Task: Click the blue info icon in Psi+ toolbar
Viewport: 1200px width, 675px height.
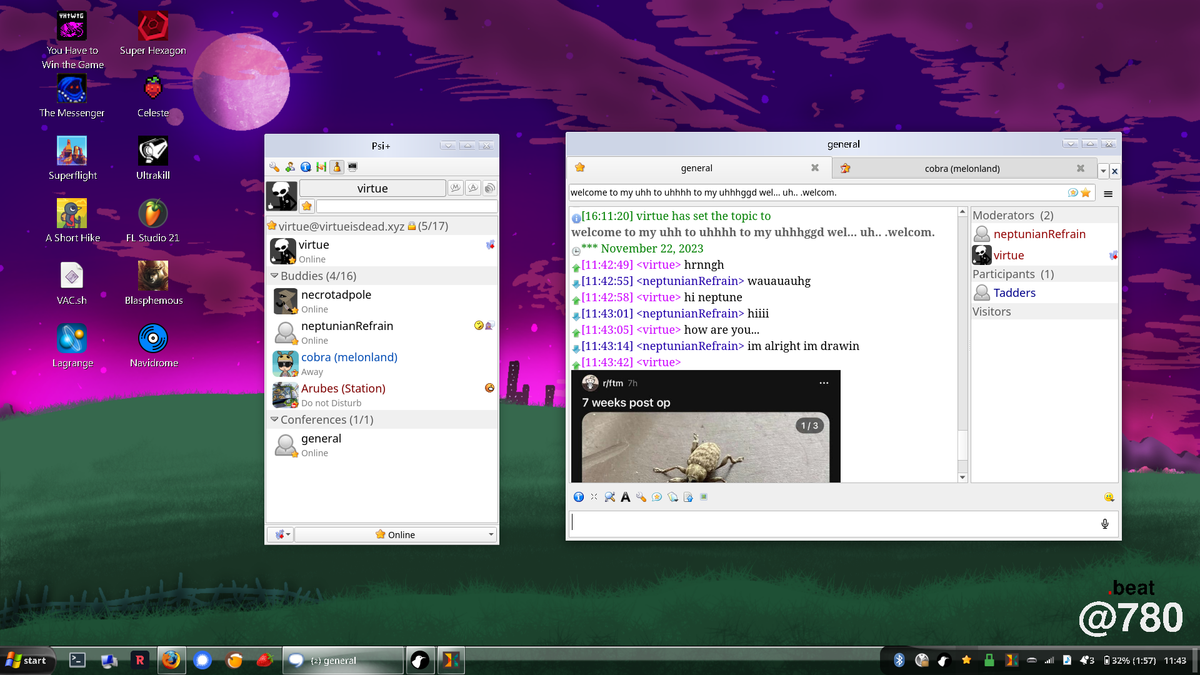Action: 306,167
